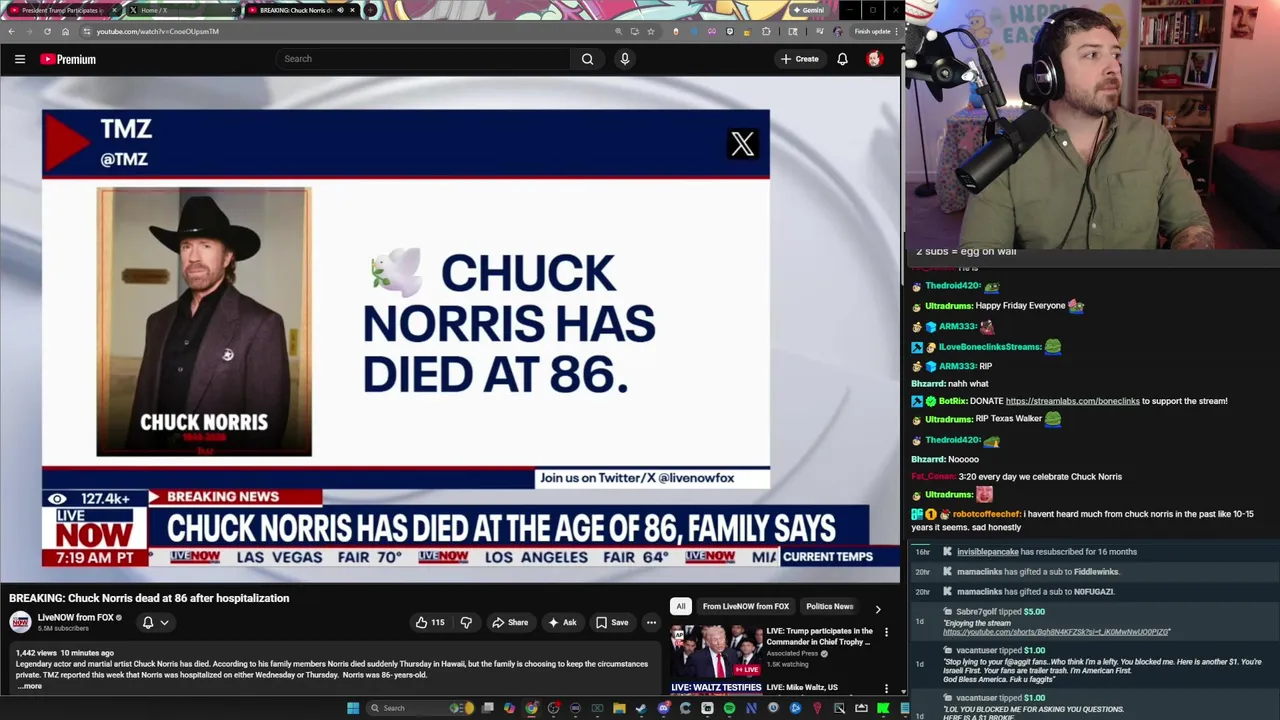
Task: Open YouTube notifications bell
Action: click(x=842, y=59)
